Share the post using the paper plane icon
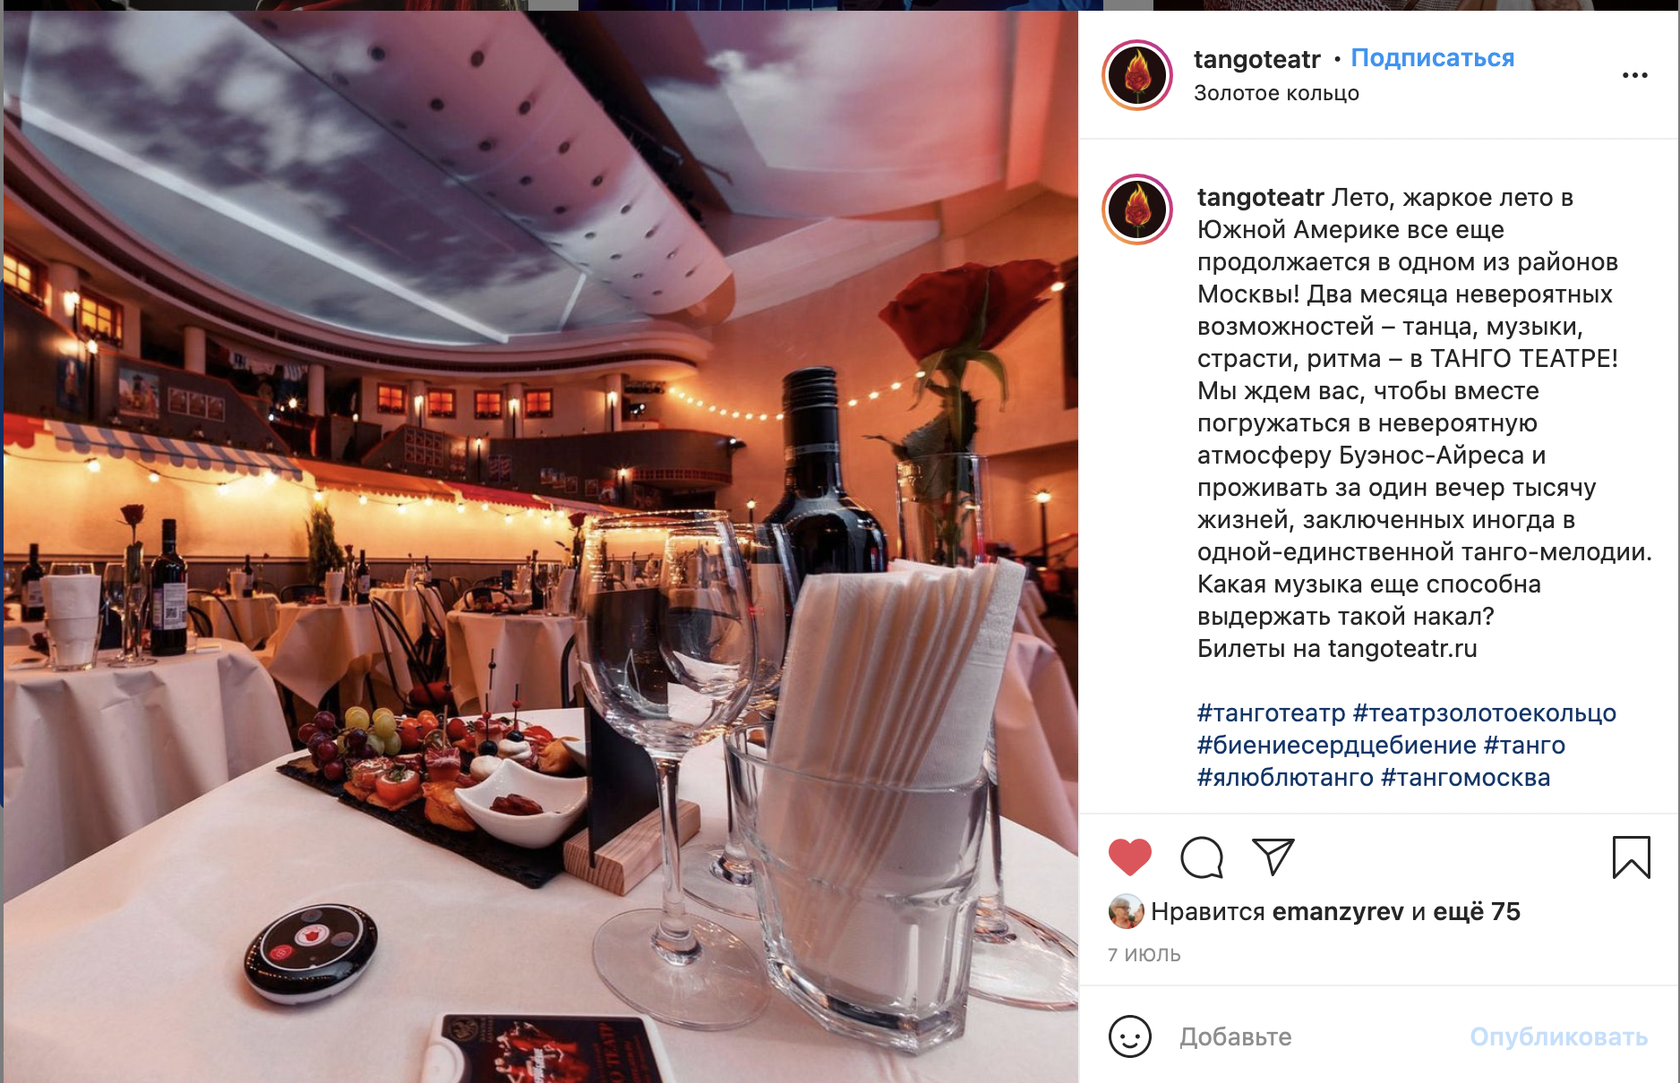The image size is (1680, 1083). (x=1273, y=857)
